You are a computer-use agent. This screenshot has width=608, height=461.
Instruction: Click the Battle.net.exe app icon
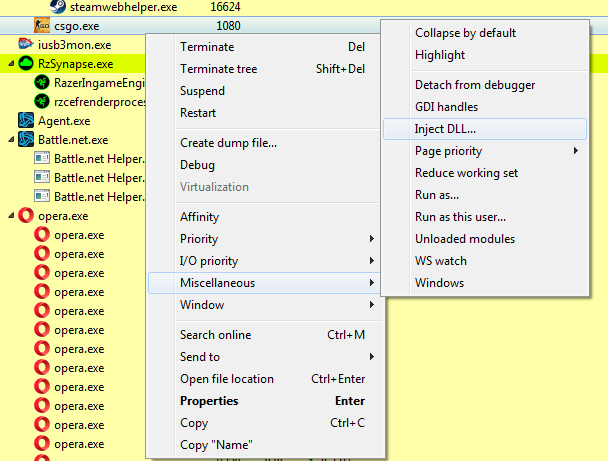click(x=26, y=140)
